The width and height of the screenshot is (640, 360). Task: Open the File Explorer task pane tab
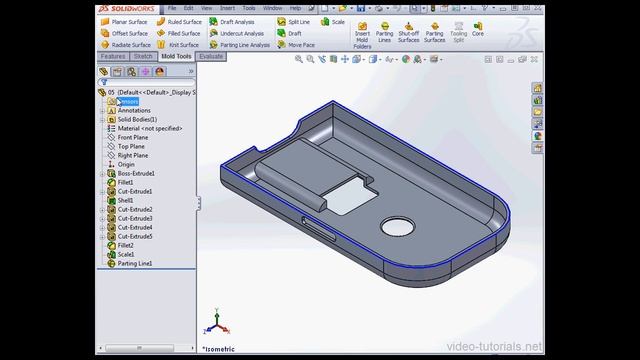click(537, 111)
